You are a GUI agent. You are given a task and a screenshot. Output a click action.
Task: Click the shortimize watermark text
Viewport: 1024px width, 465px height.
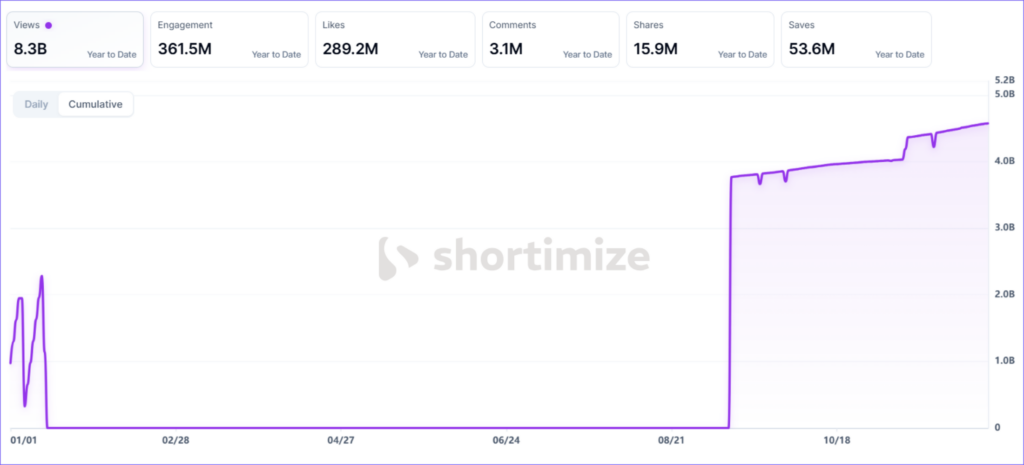click(x=541, y=257)
